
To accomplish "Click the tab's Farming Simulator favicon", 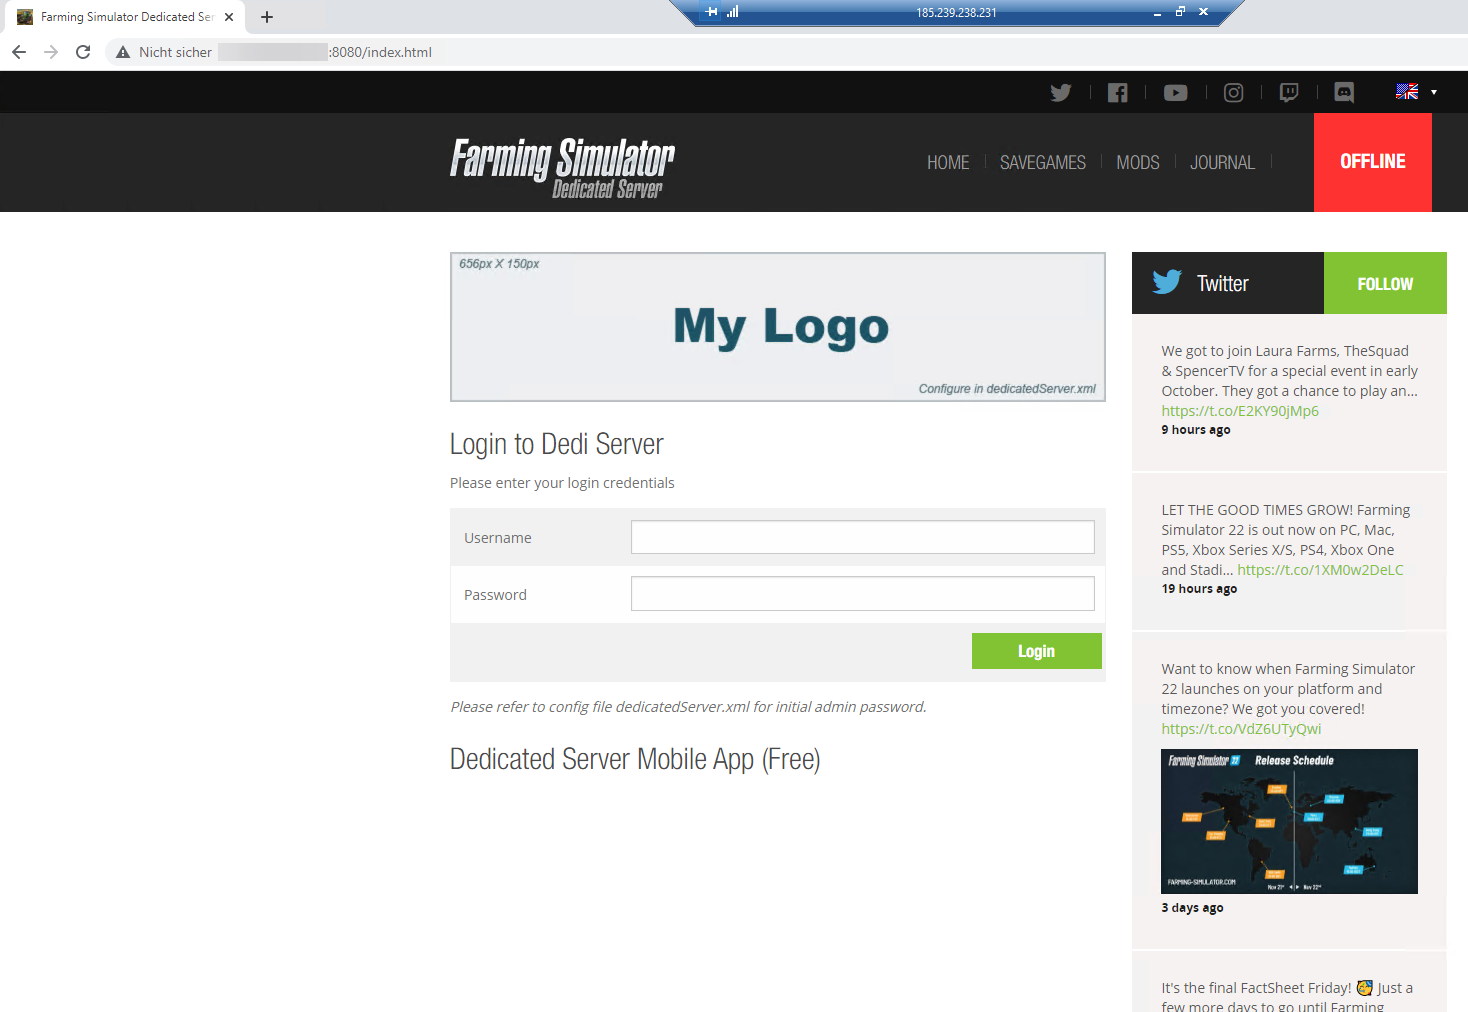I will point(25,17).
